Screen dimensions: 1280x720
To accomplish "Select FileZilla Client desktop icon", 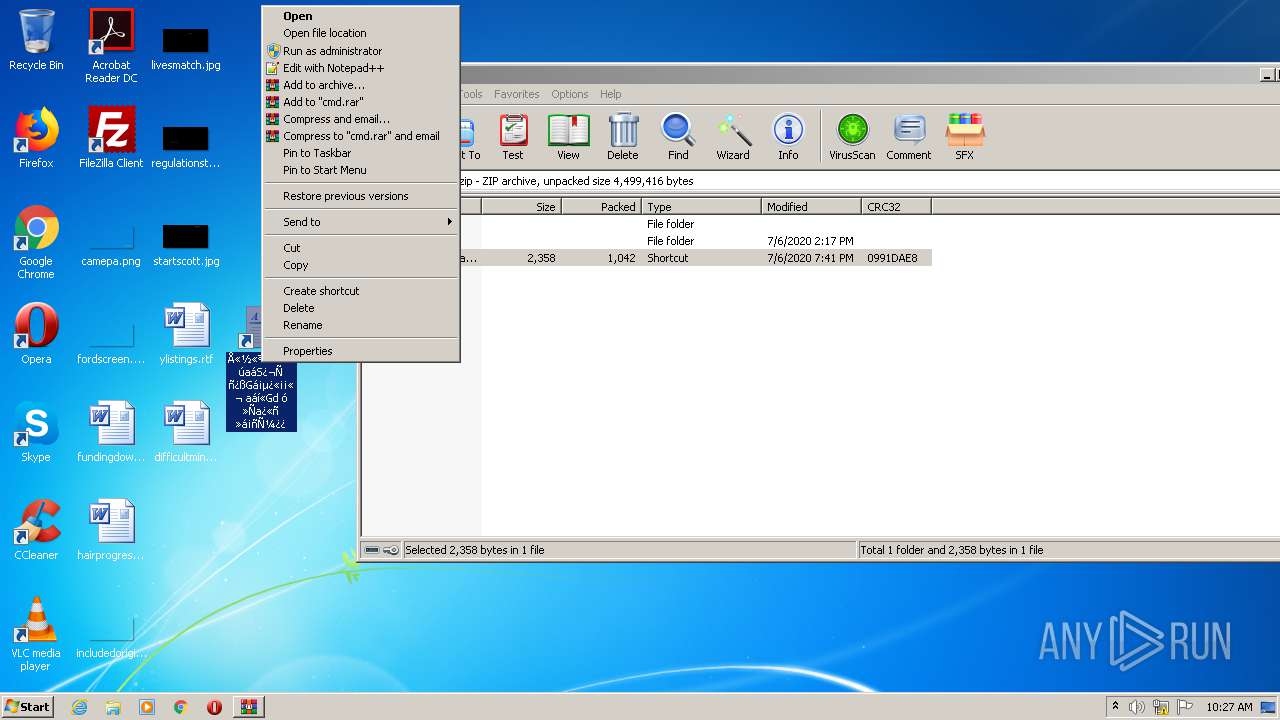I will point(111,138).
